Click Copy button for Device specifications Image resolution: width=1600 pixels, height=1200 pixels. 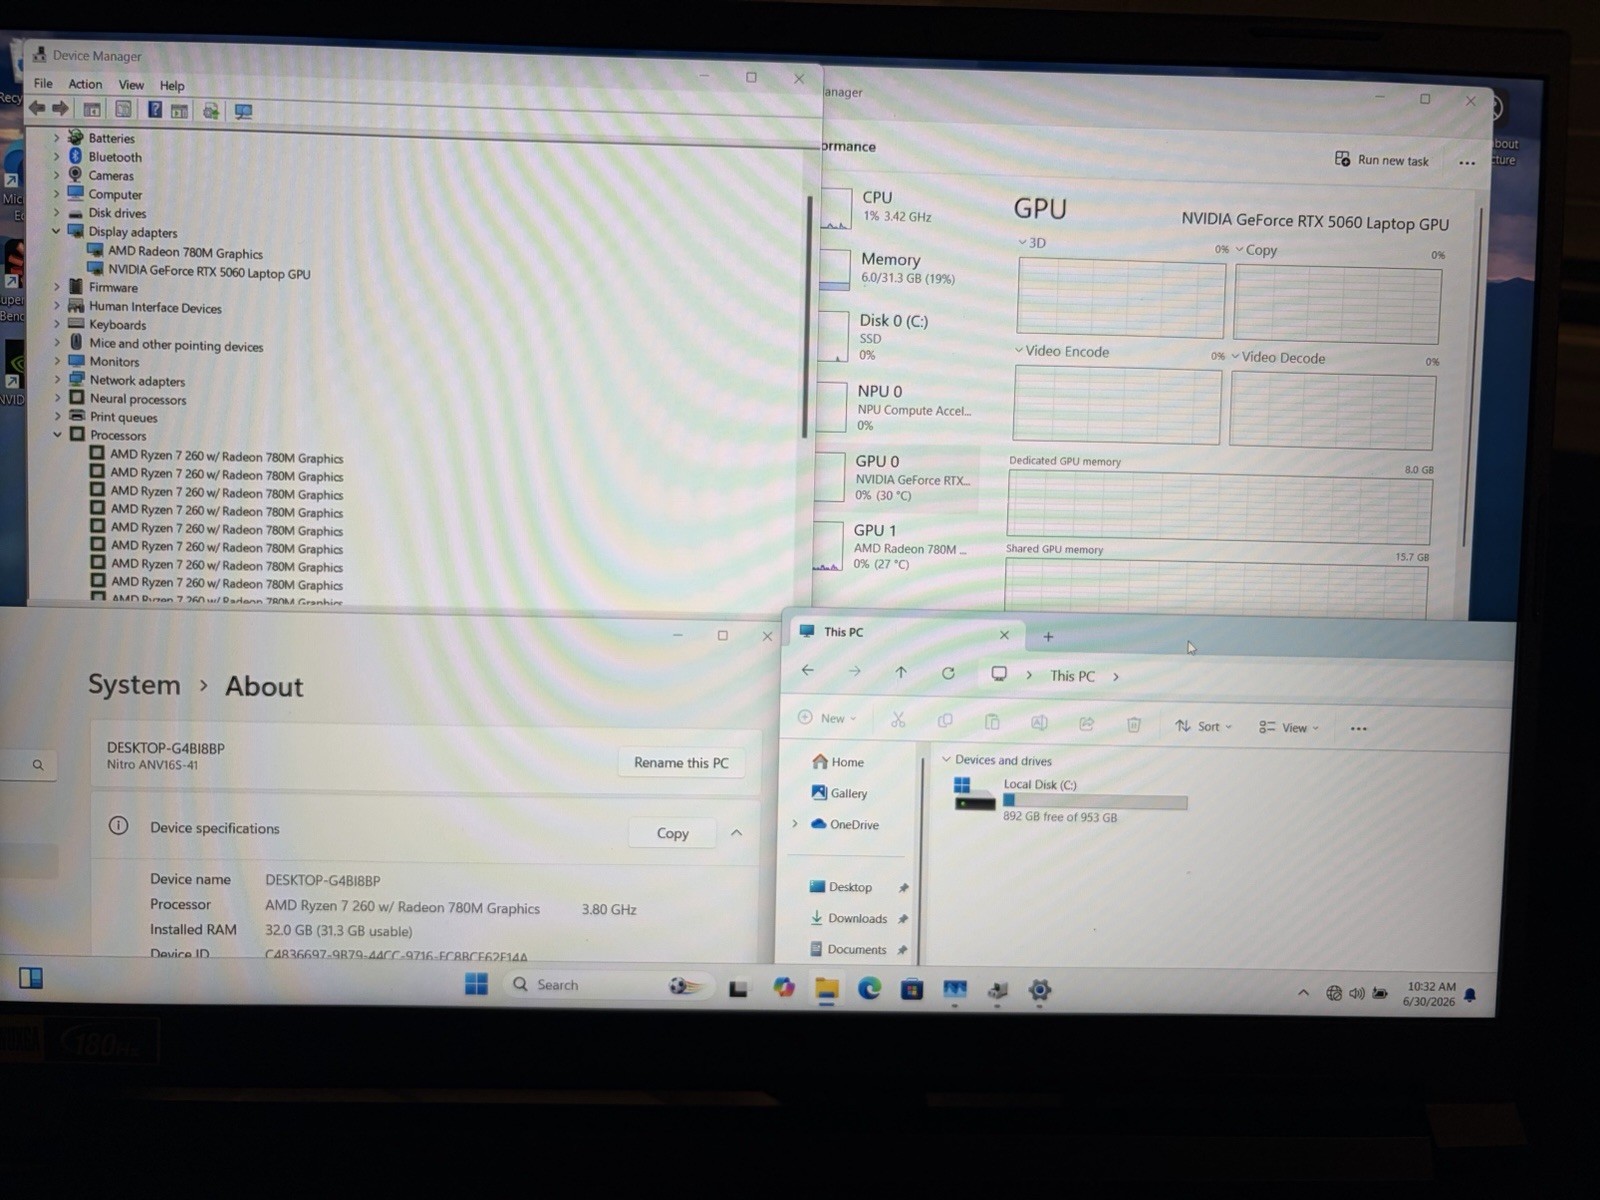[672, 833]
